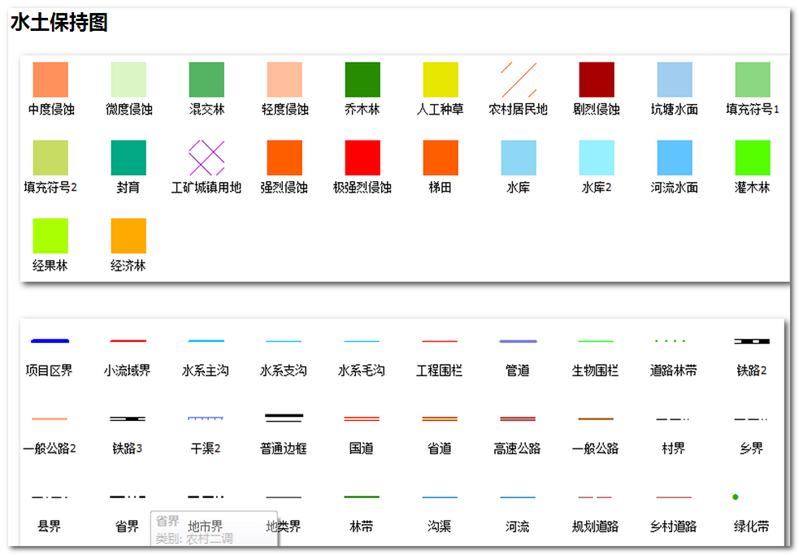Select the 绿化带 green dot symbol

(735, 497)
